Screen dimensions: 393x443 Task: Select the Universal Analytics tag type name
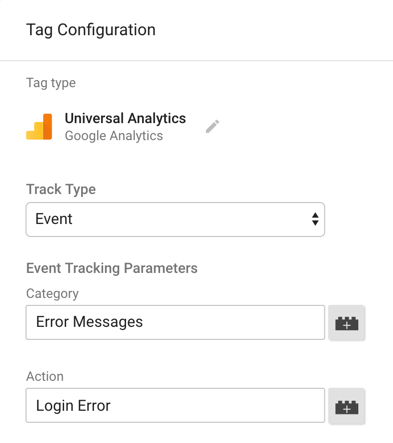pos(125,118)
